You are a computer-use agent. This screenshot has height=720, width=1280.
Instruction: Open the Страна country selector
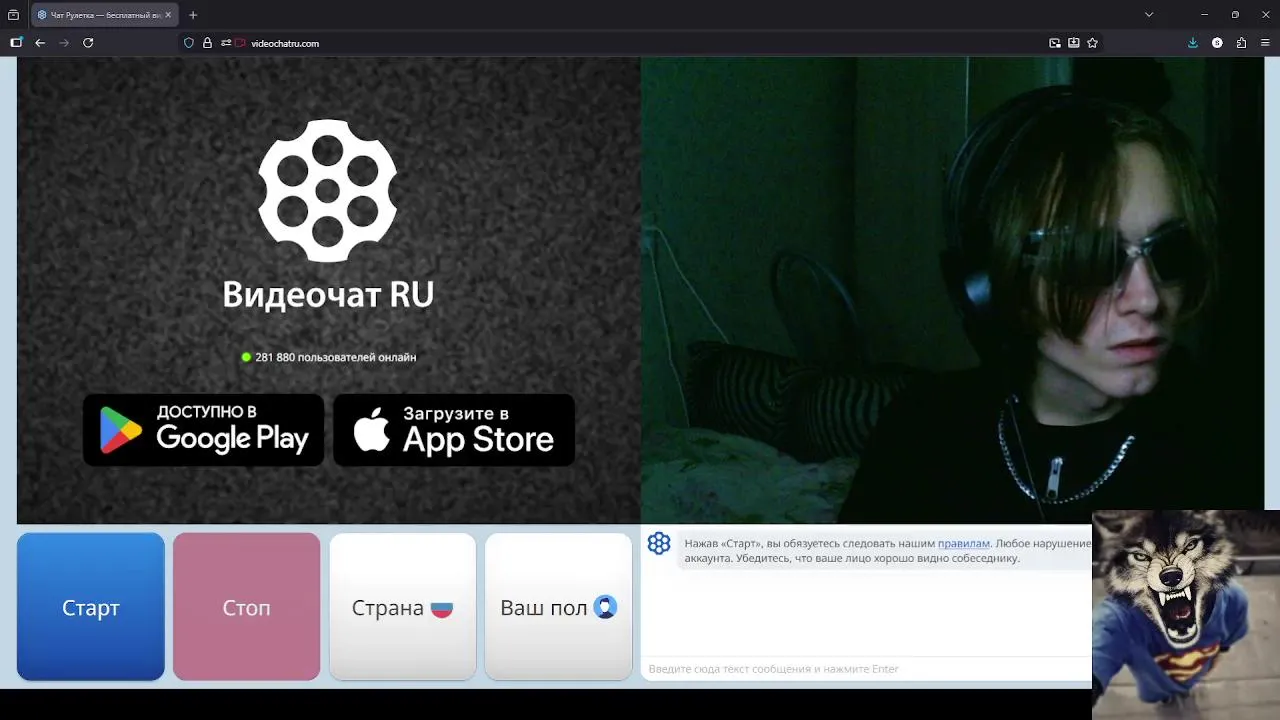[403, 607]
